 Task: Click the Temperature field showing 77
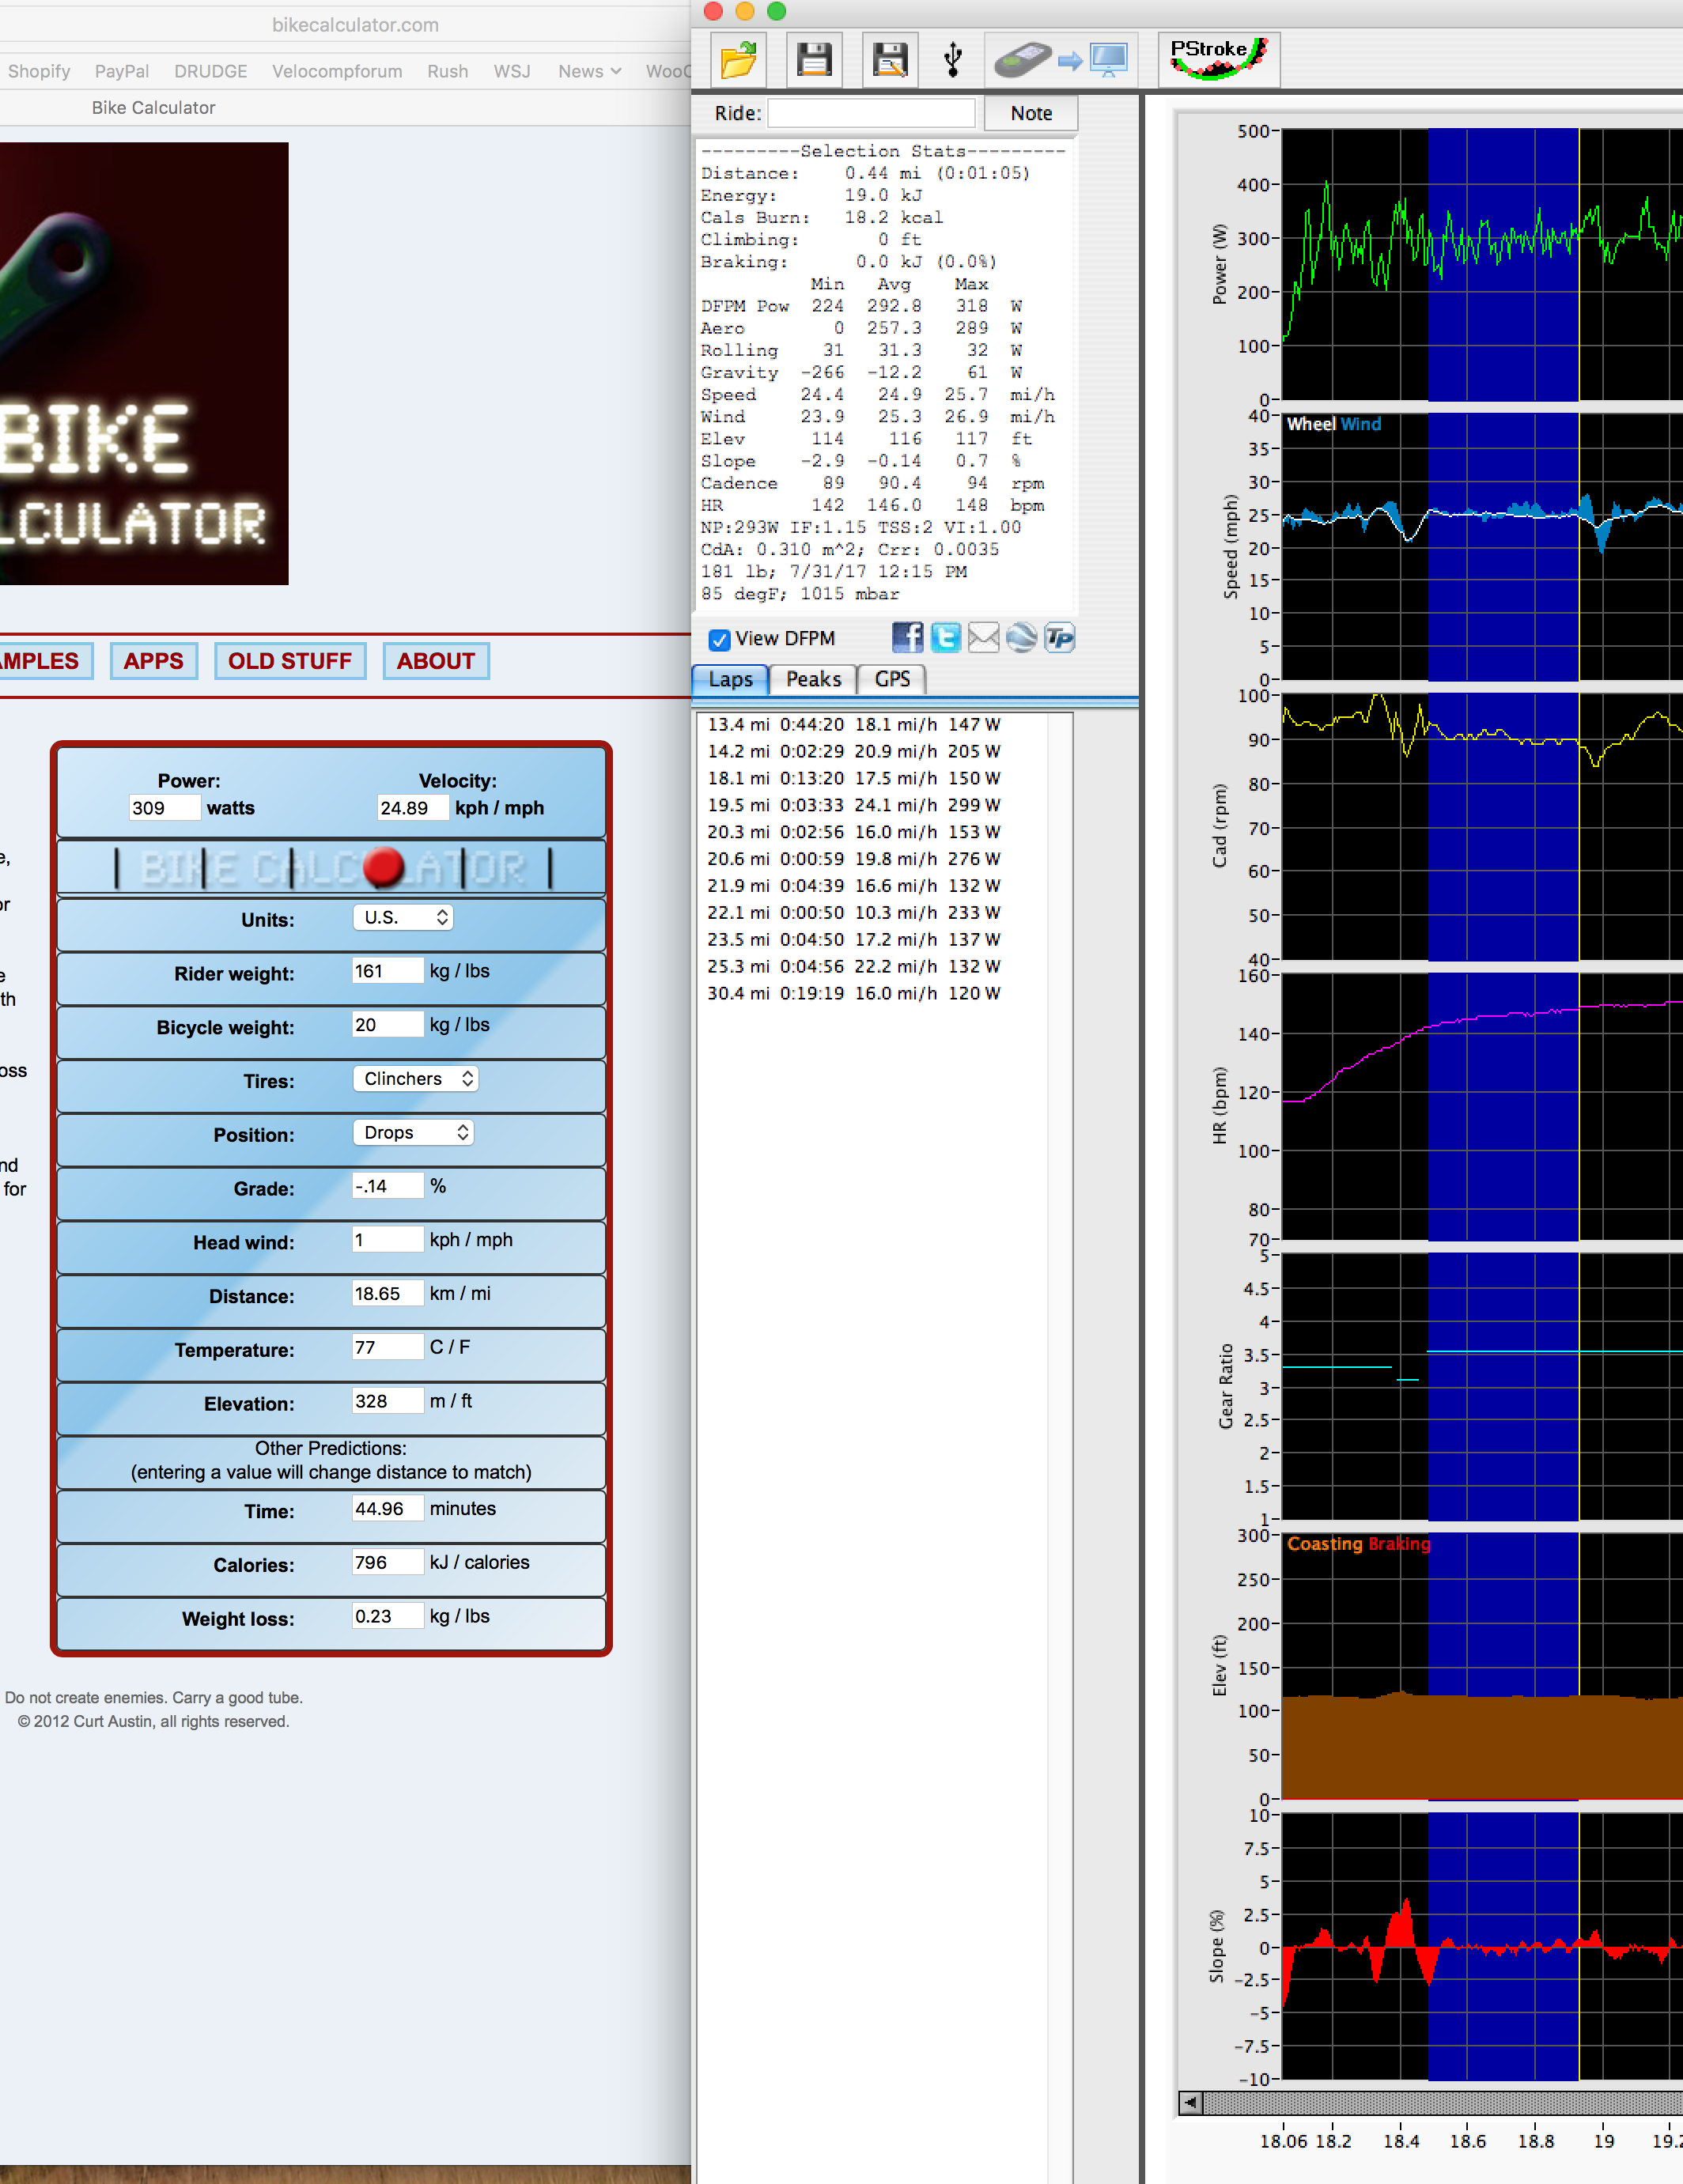click(x=388, y=1348)
